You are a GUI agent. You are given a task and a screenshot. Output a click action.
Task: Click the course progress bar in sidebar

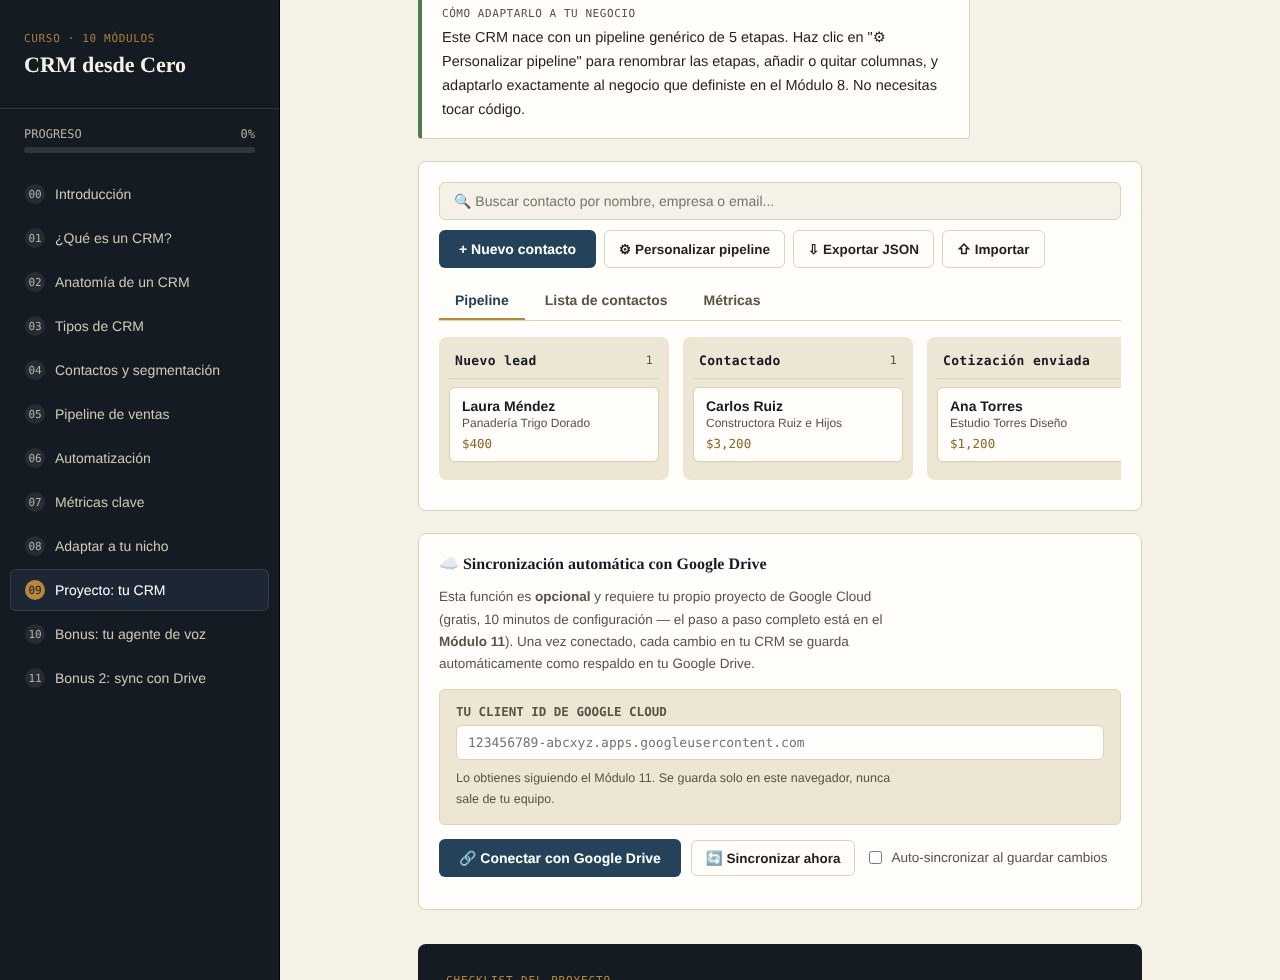[140, 150]
